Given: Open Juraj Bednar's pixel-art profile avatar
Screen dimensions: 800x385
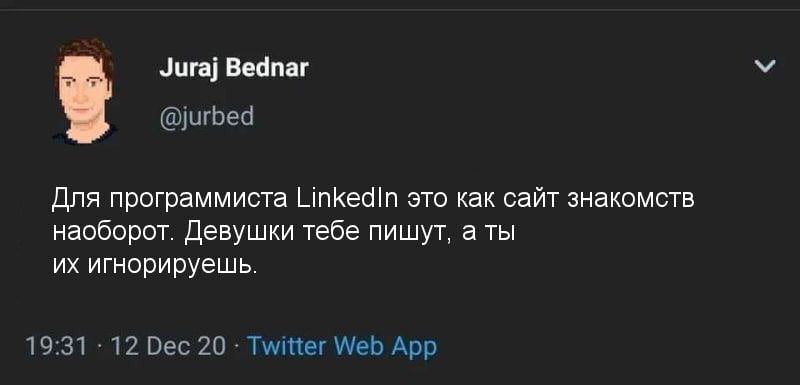Looking at the screenshot, I should pos(85,91).
